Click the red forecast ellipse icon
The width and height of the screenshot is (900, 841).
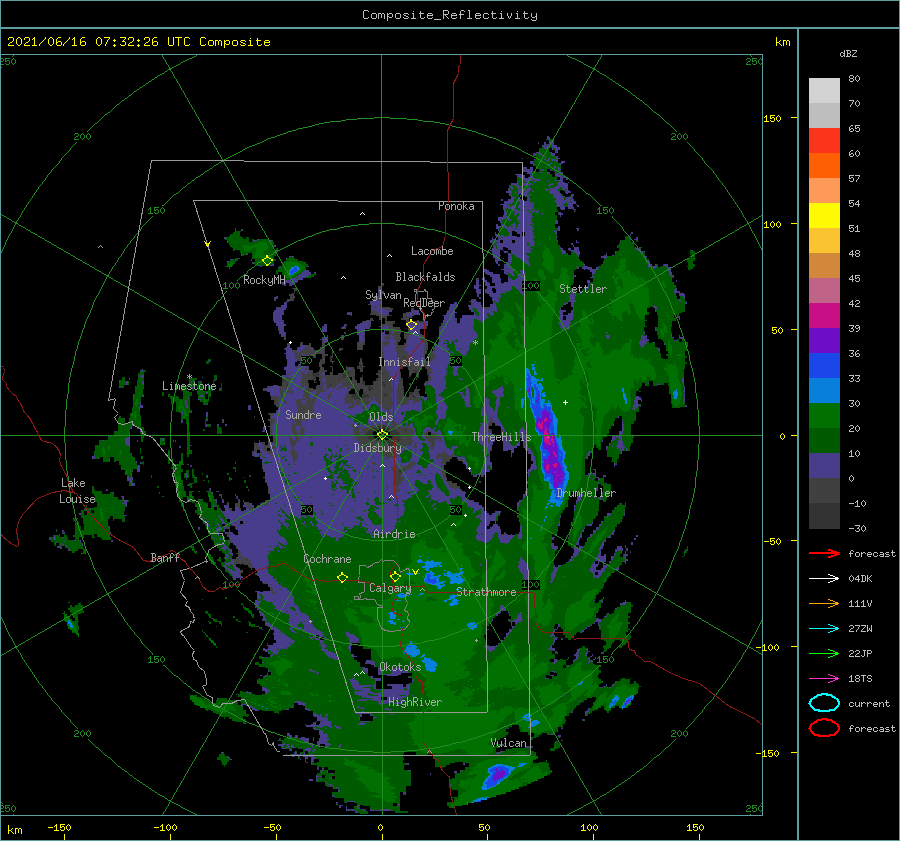(x=824, y=728)
